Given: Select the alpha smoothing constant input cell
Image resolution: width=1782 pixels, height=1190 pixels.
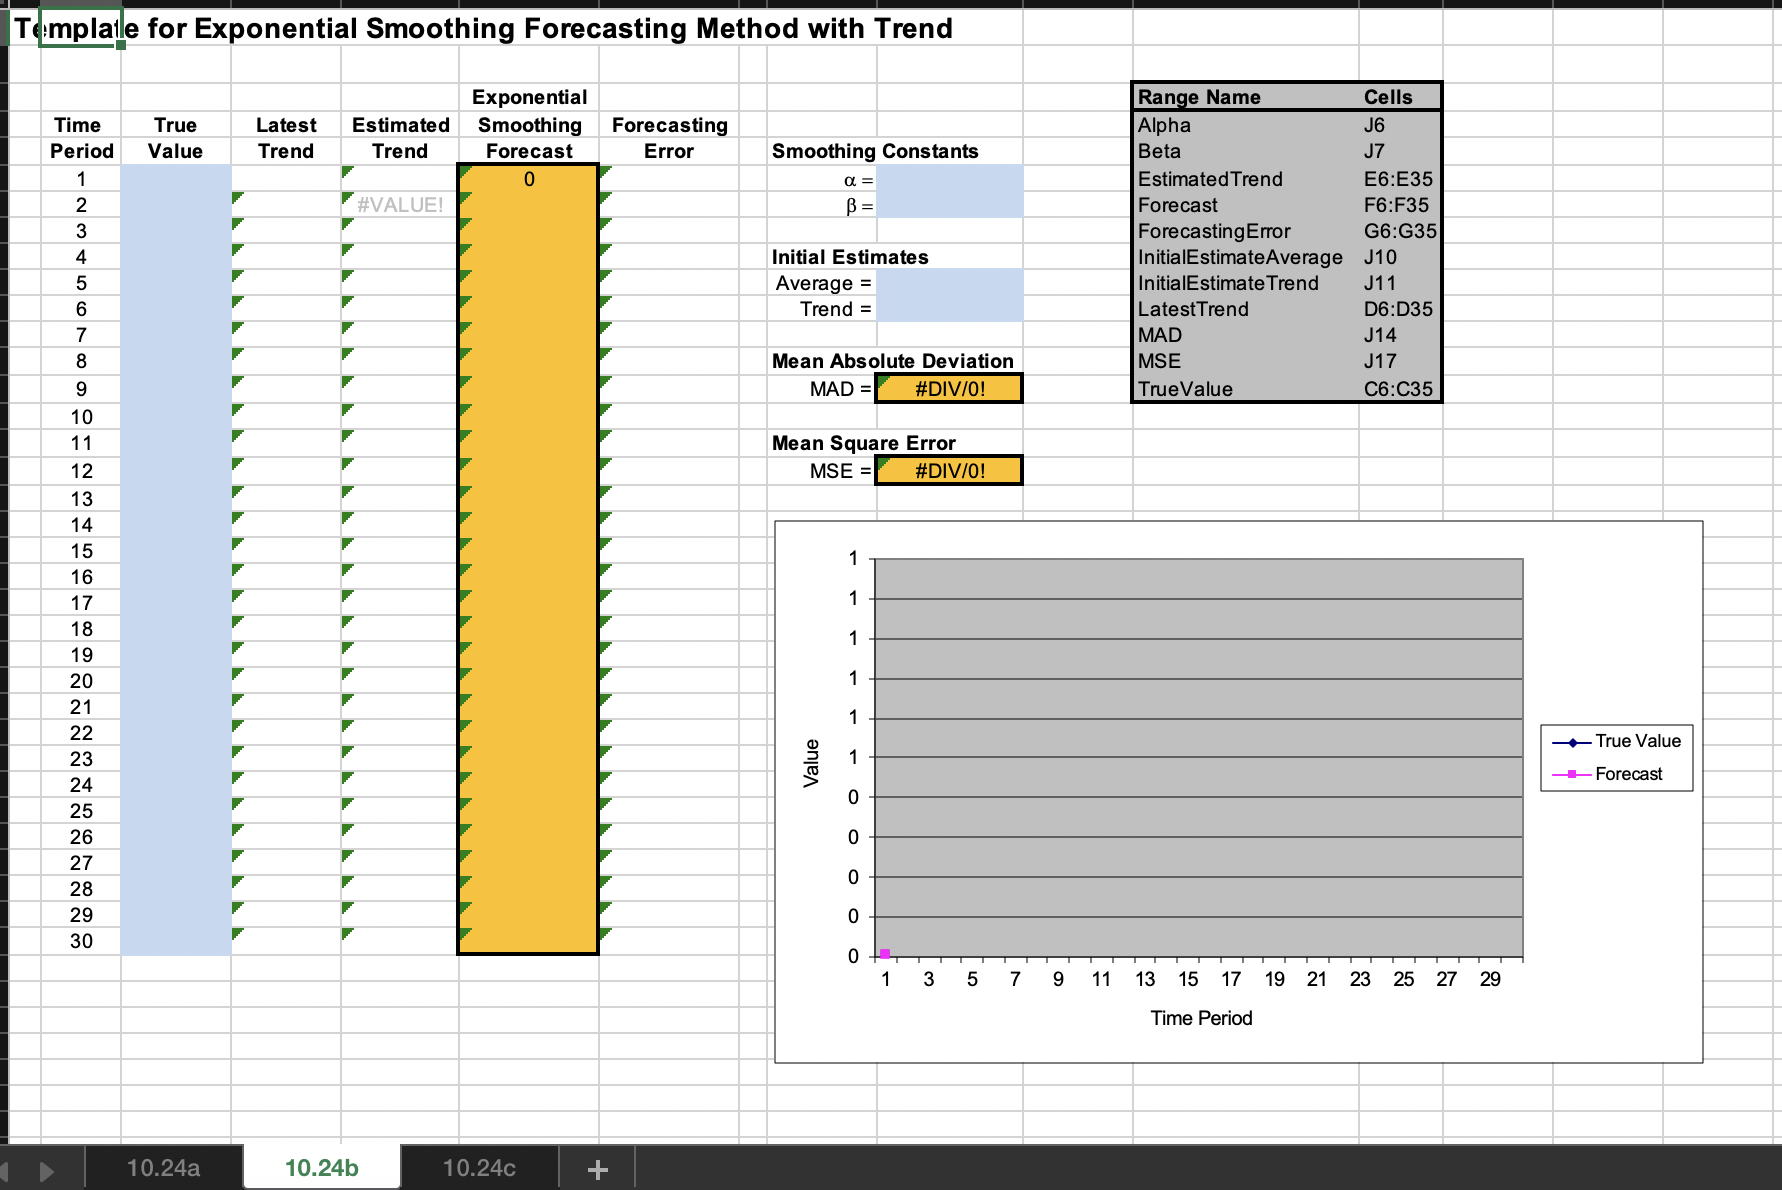Looking at the screenshot, I should click(x=950, y=179).
